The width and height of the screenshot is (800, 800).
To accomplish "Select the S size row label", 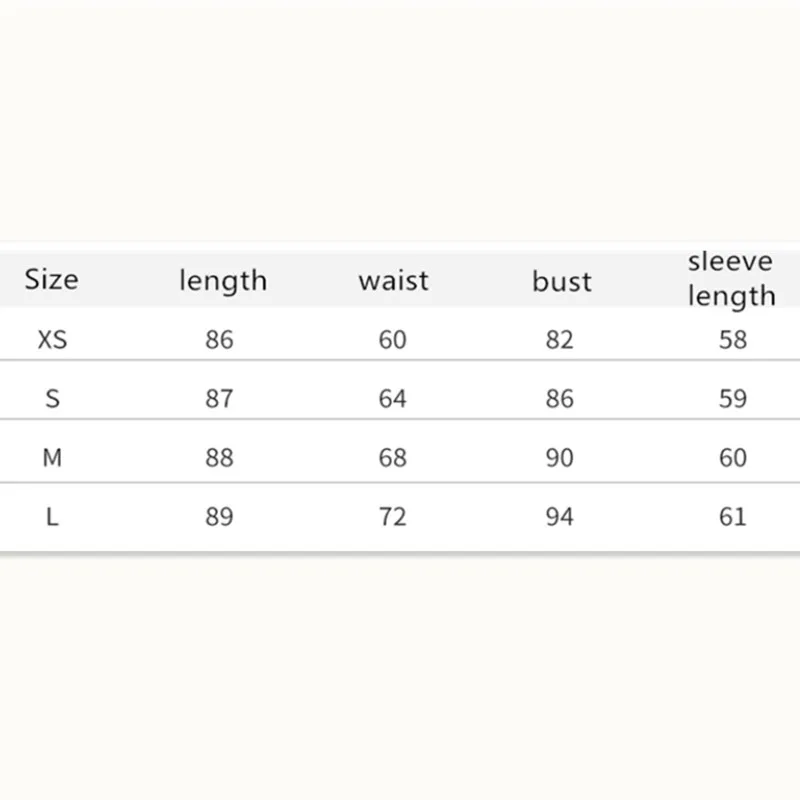I will [52, 399].
